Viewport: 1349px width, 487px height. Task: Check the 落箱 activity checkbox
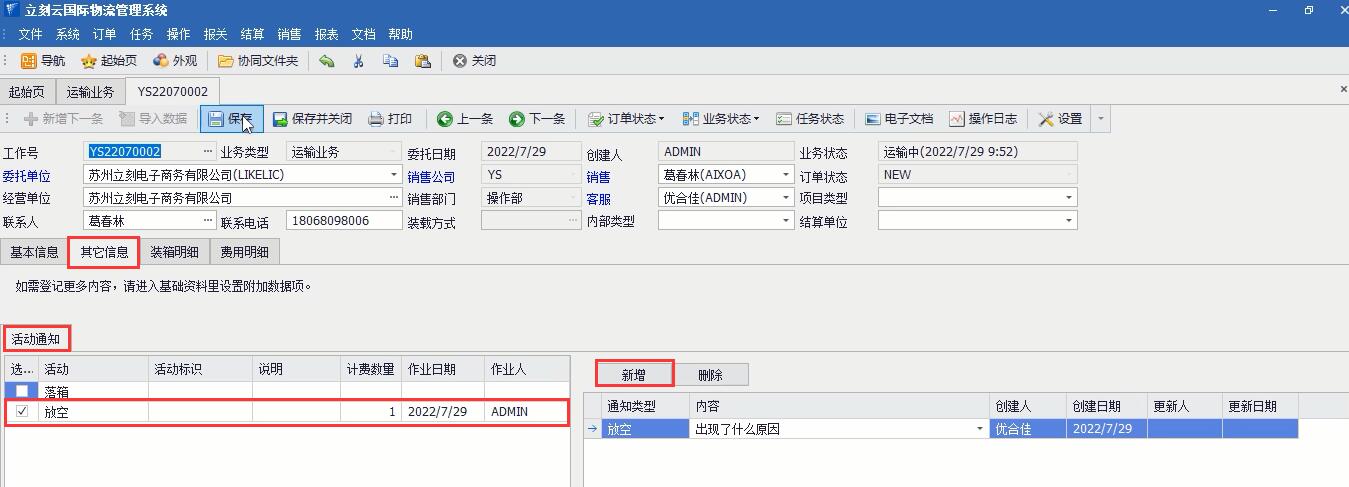[22, 392]
